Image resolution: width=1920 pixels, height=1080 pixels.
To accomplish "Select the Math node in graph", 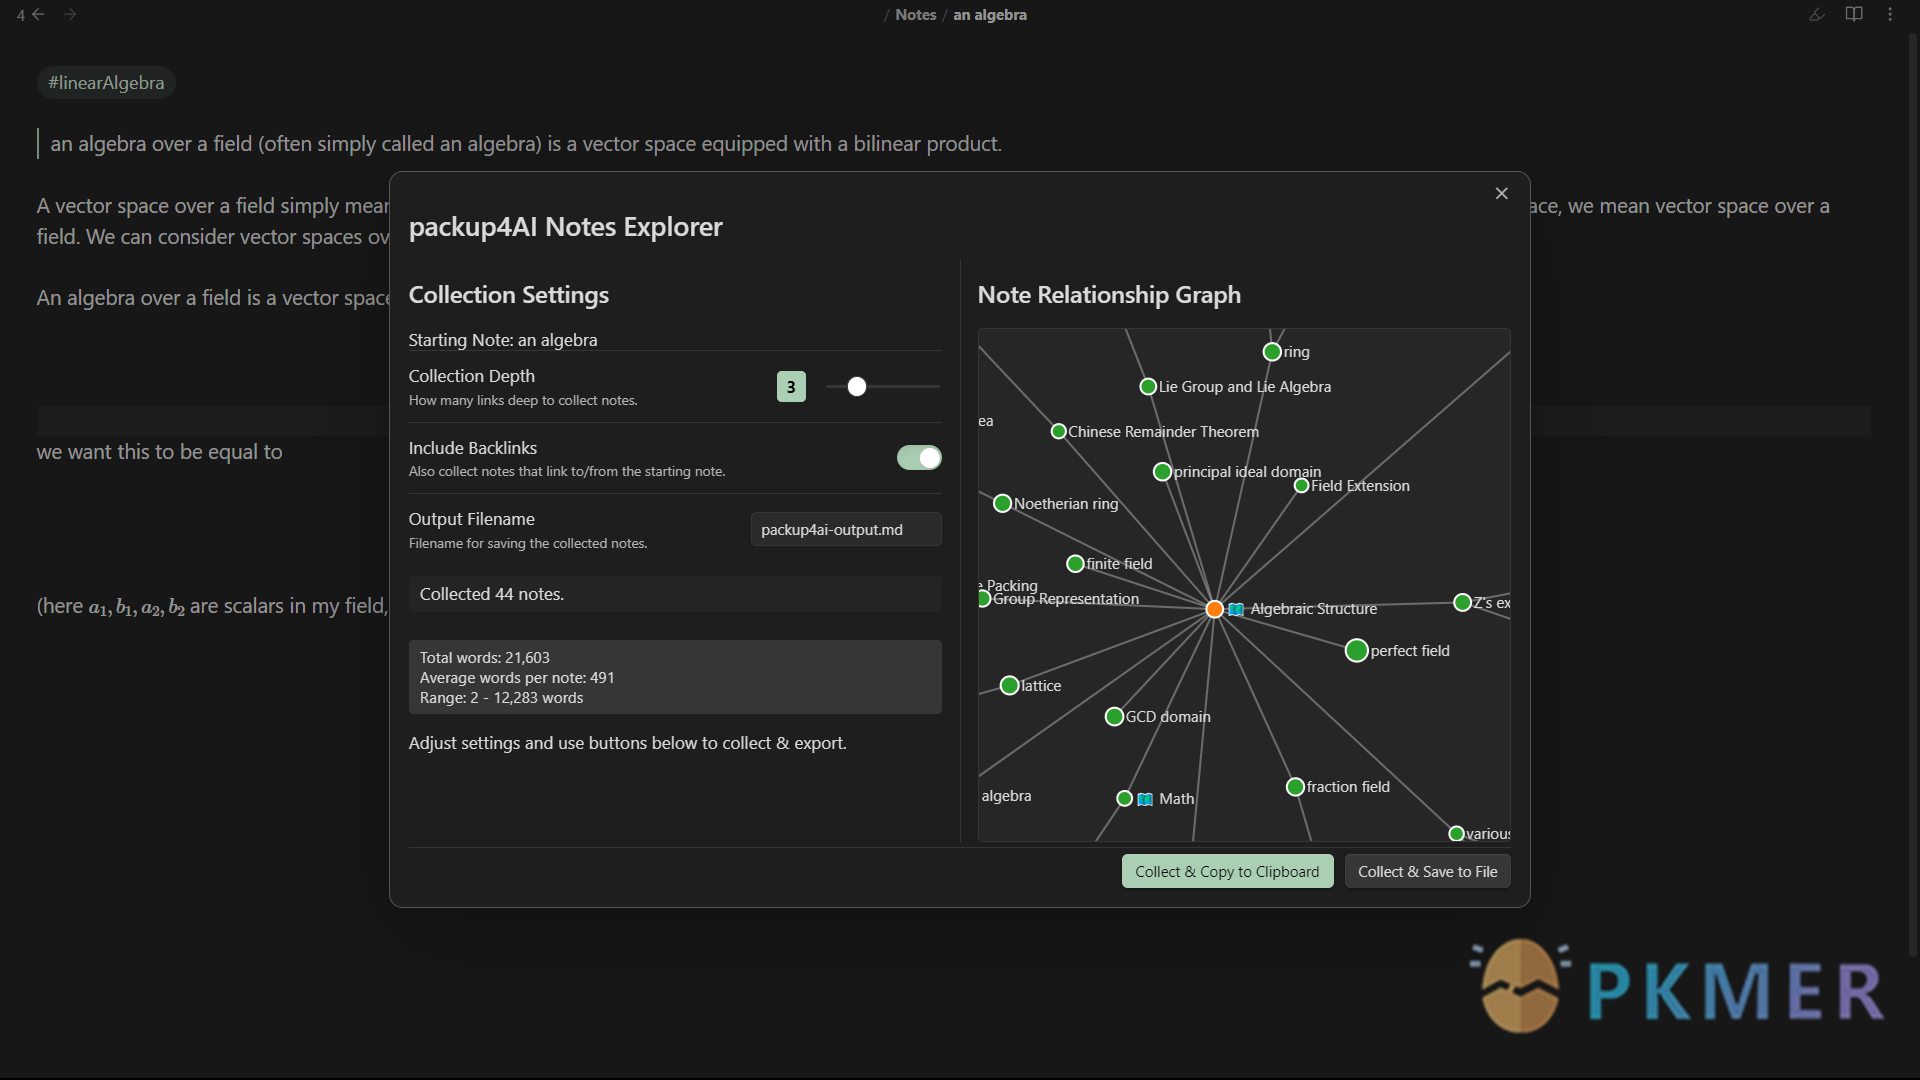I will (1124, 799).
